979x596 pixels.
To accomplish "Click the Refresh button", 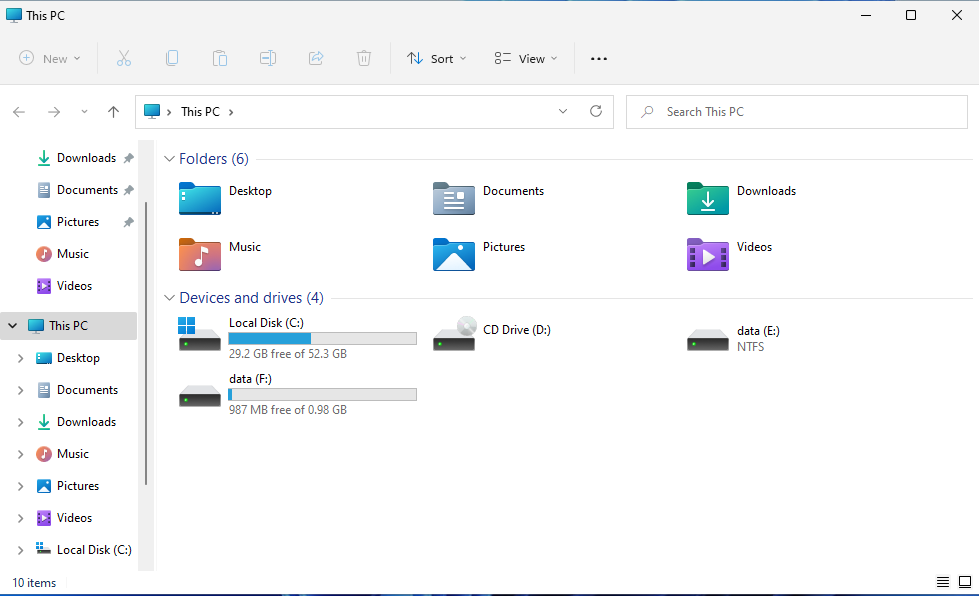I will [595, 111].
